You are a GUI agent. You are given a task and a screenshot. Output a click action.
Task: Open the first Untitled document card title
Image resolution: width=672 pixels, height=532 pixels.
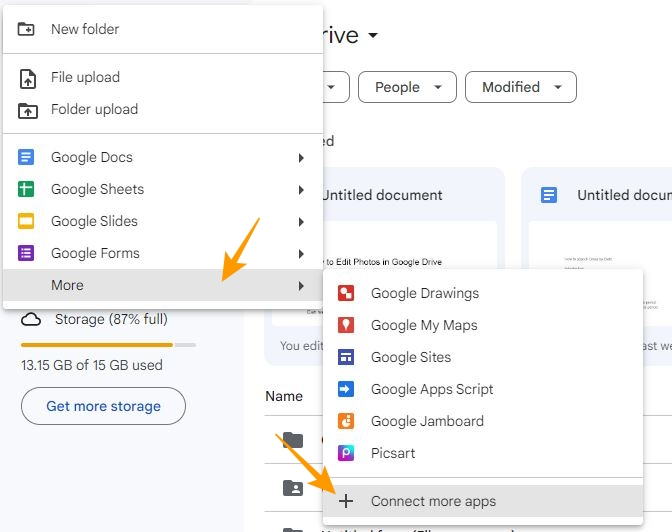coord(382,195)
